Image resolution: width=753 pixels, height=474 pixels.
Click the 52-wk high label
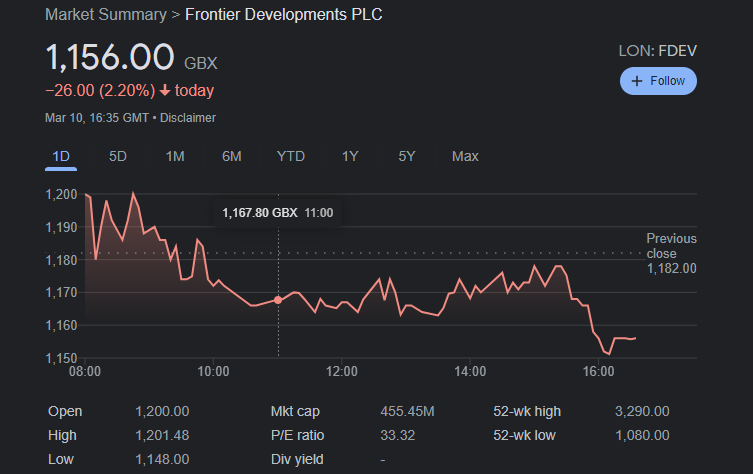[527, 412]
